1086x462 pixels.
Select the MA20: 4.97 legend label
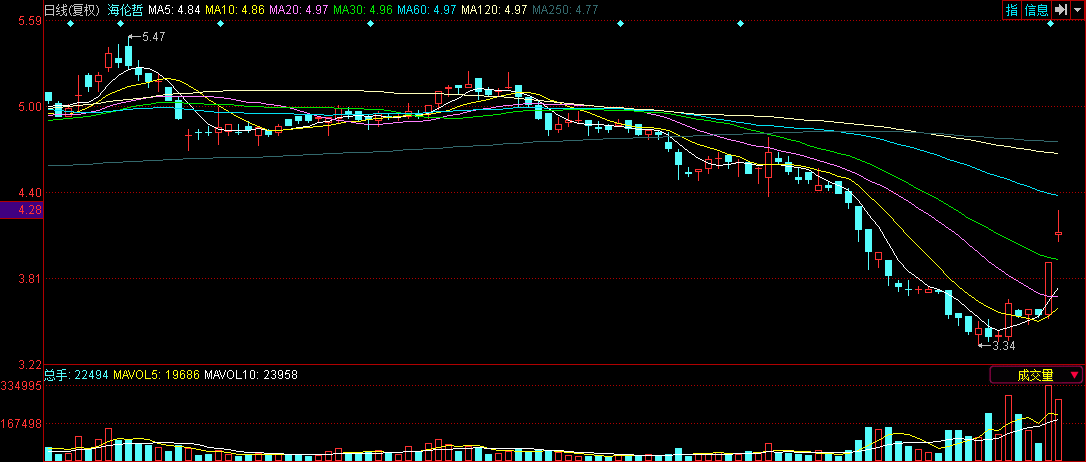click(299, 10)
